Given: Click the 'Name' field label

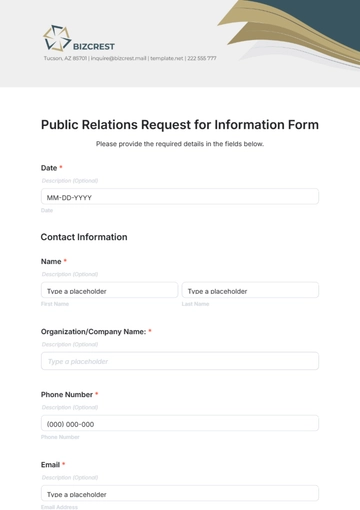Looking at the screenshot, I should point(51,262).
